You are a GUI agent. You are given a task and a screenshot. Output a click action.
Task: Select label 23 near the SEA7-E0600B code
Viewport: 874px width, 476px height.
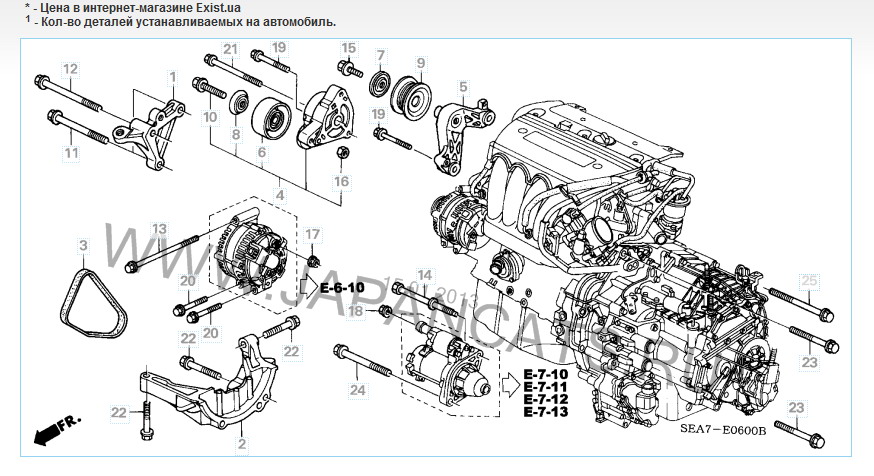tap(797, 407)
